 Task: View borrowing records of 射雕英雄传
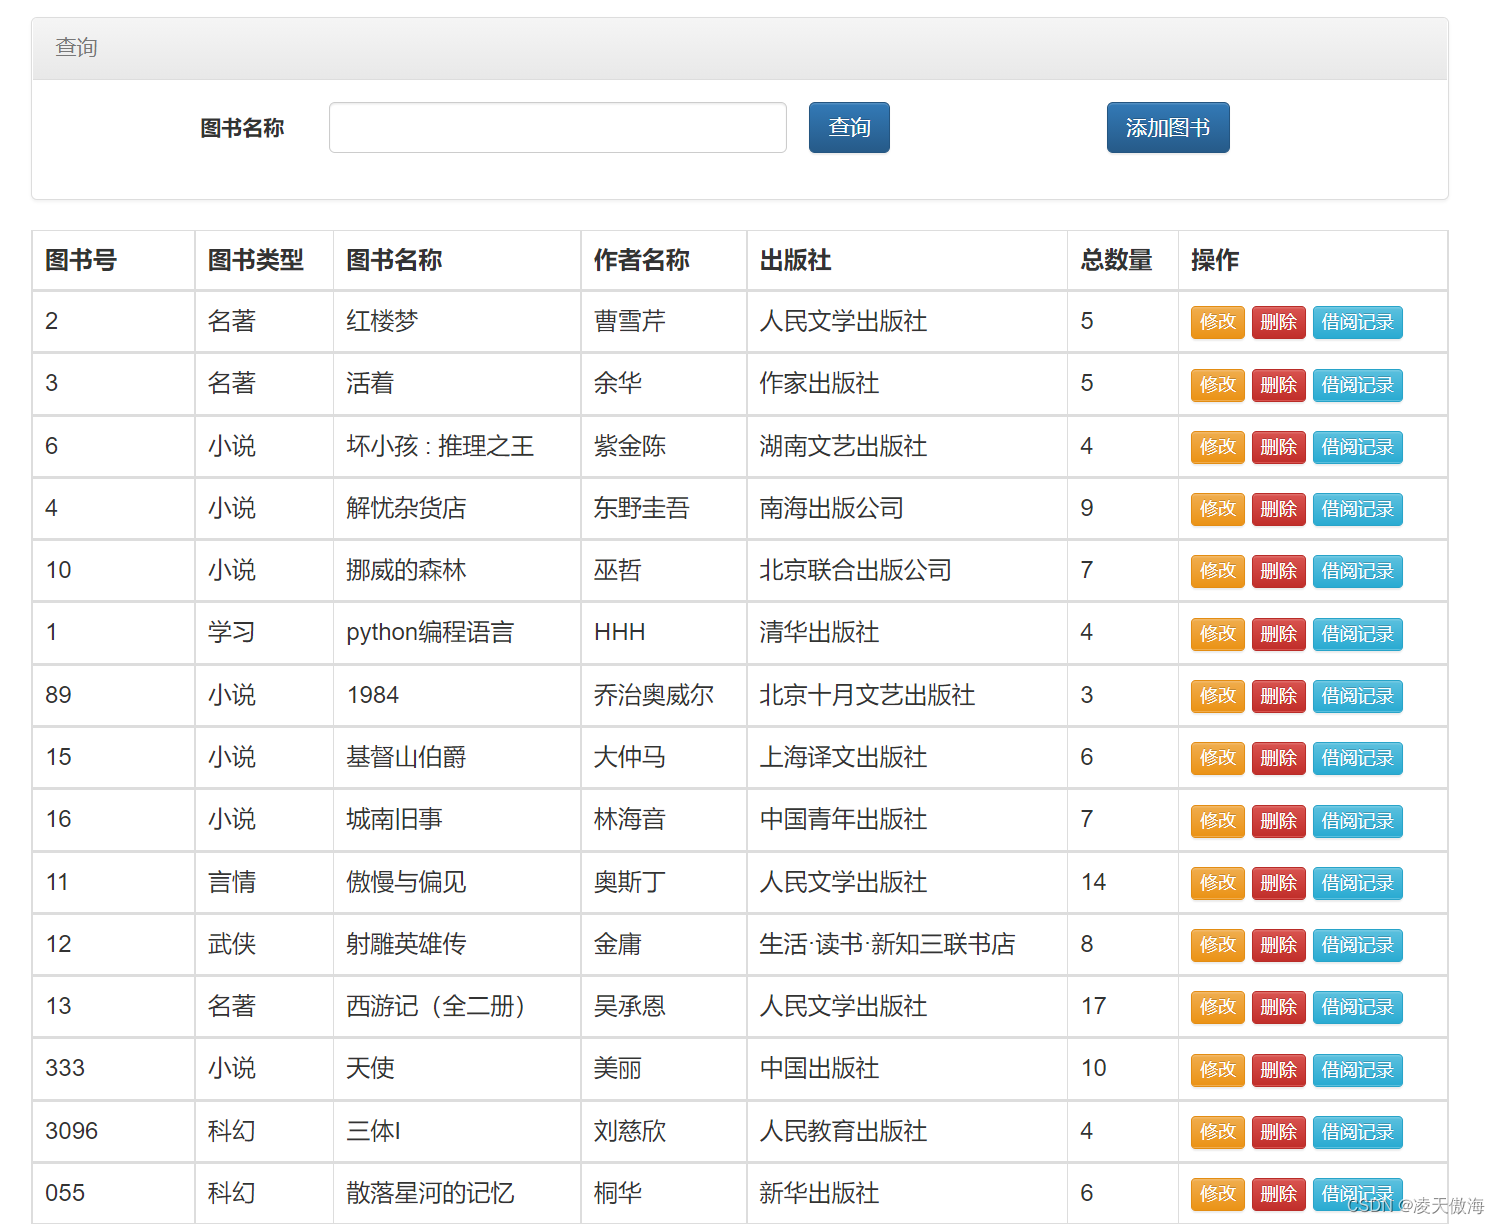pyautogui.click(x=1358, y=945)
